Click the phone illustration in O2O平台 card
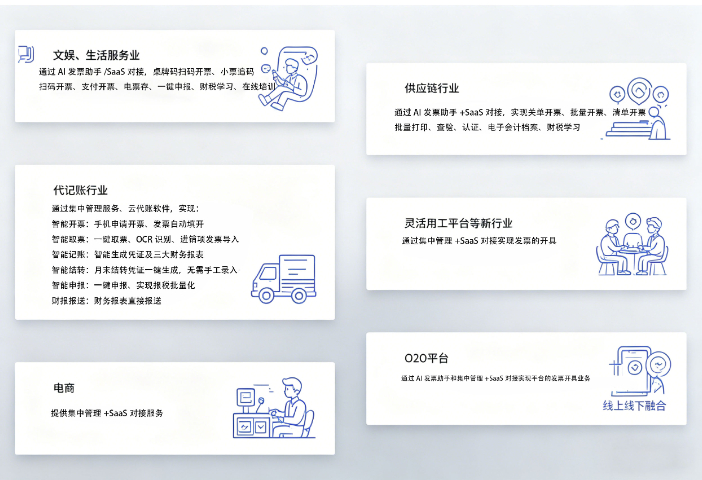Viewport: 702px width, 480px height. (x=639, y=370)
